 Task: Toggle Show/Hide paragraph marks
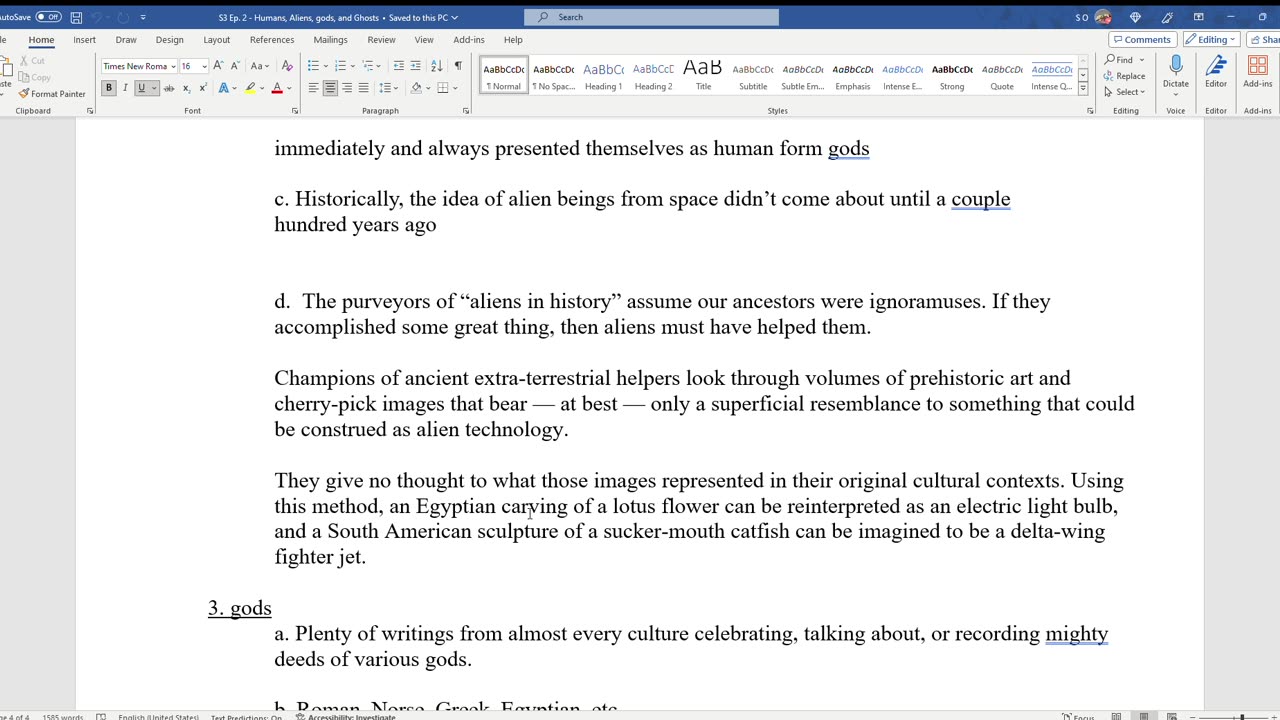click(x=458, y=66)
